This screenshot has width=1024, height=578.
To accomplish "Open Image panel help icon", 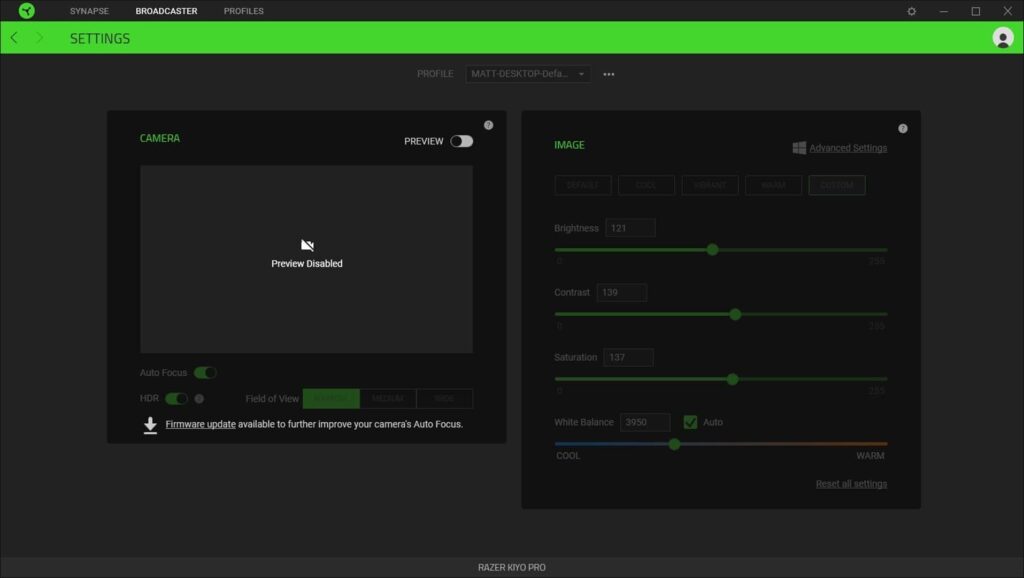I will click(x=903, y=129).
